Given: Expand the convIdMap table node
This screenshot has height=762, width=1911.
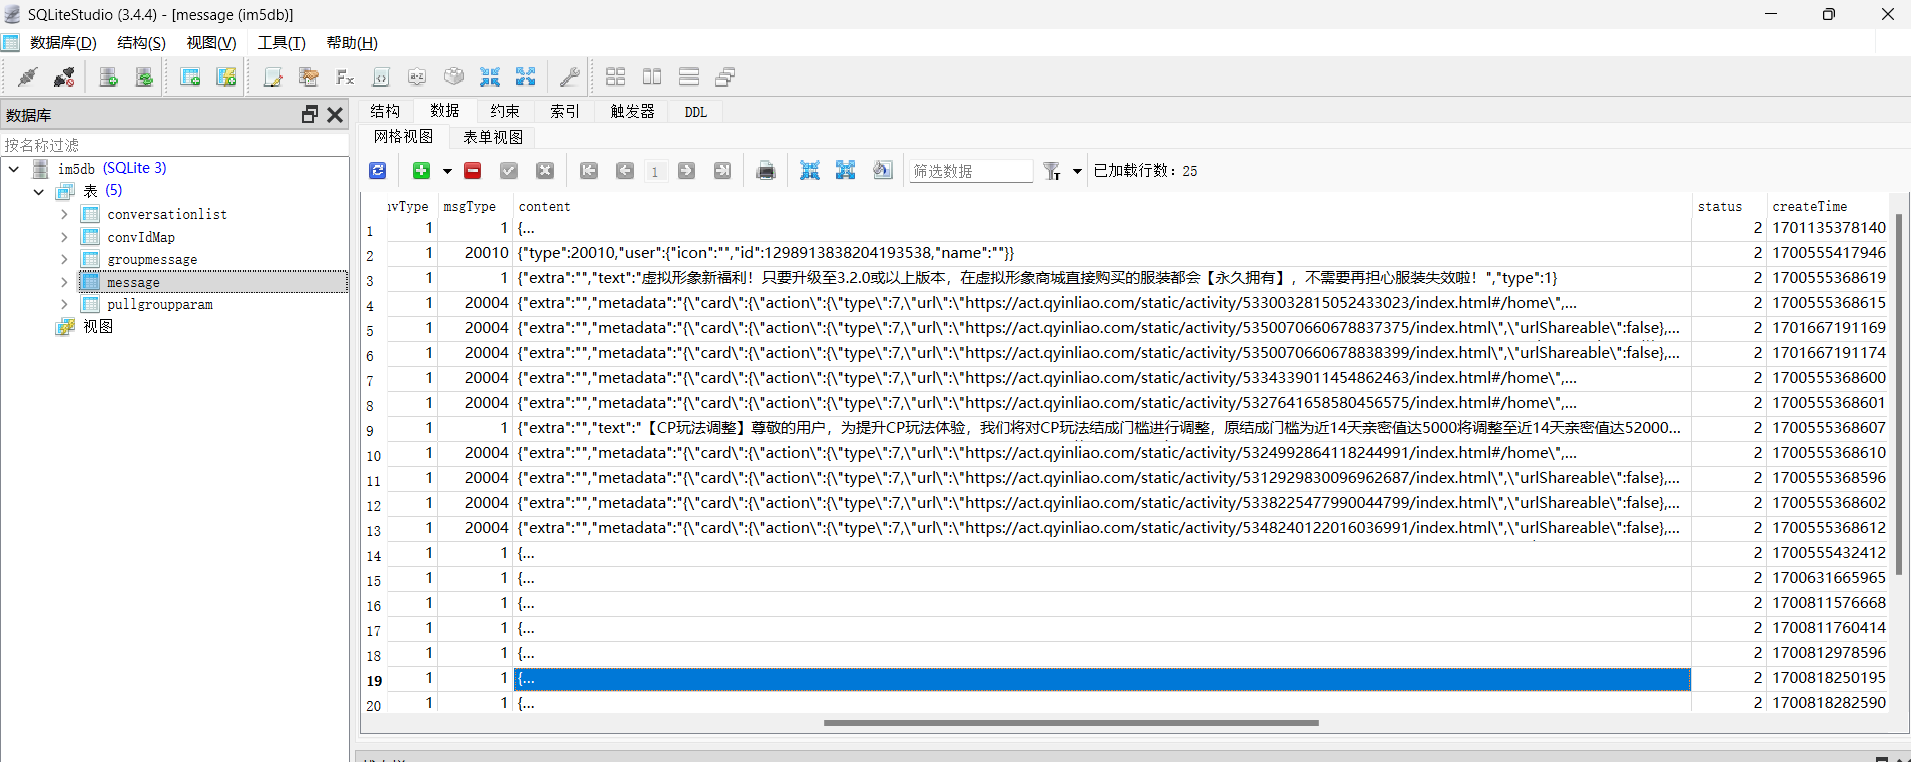Looking at the screenshot, I should pos(64,237).
